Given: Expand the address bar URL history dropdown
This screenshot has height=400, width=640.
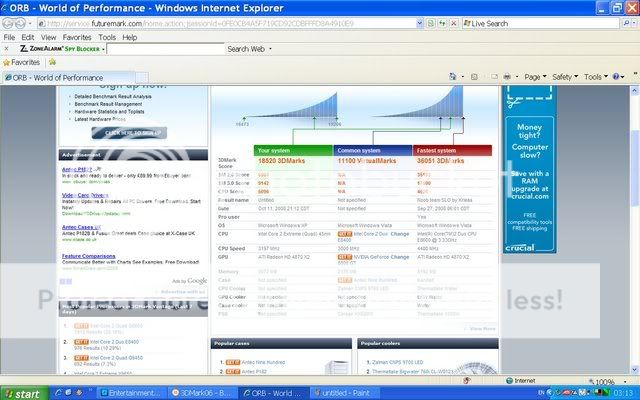Looking at the screenshot, I should 420,24.
